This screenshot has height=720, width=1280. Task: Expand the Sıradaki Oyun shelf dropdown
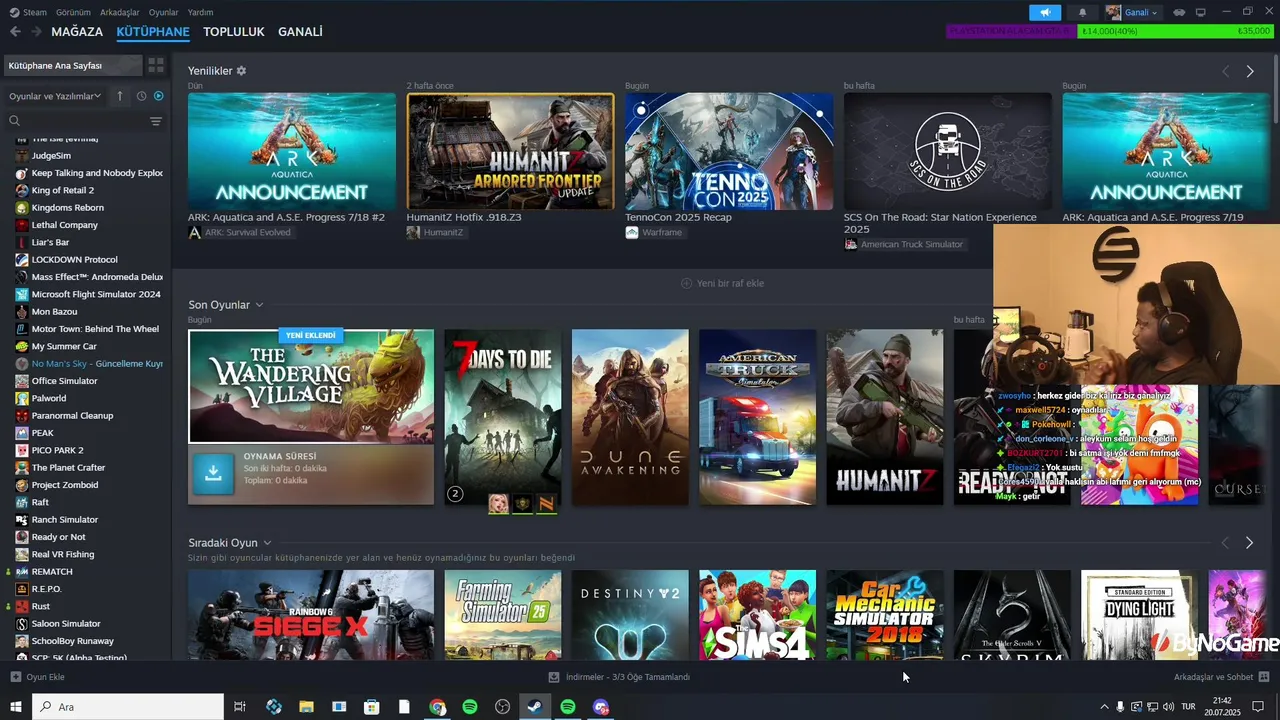266,542
